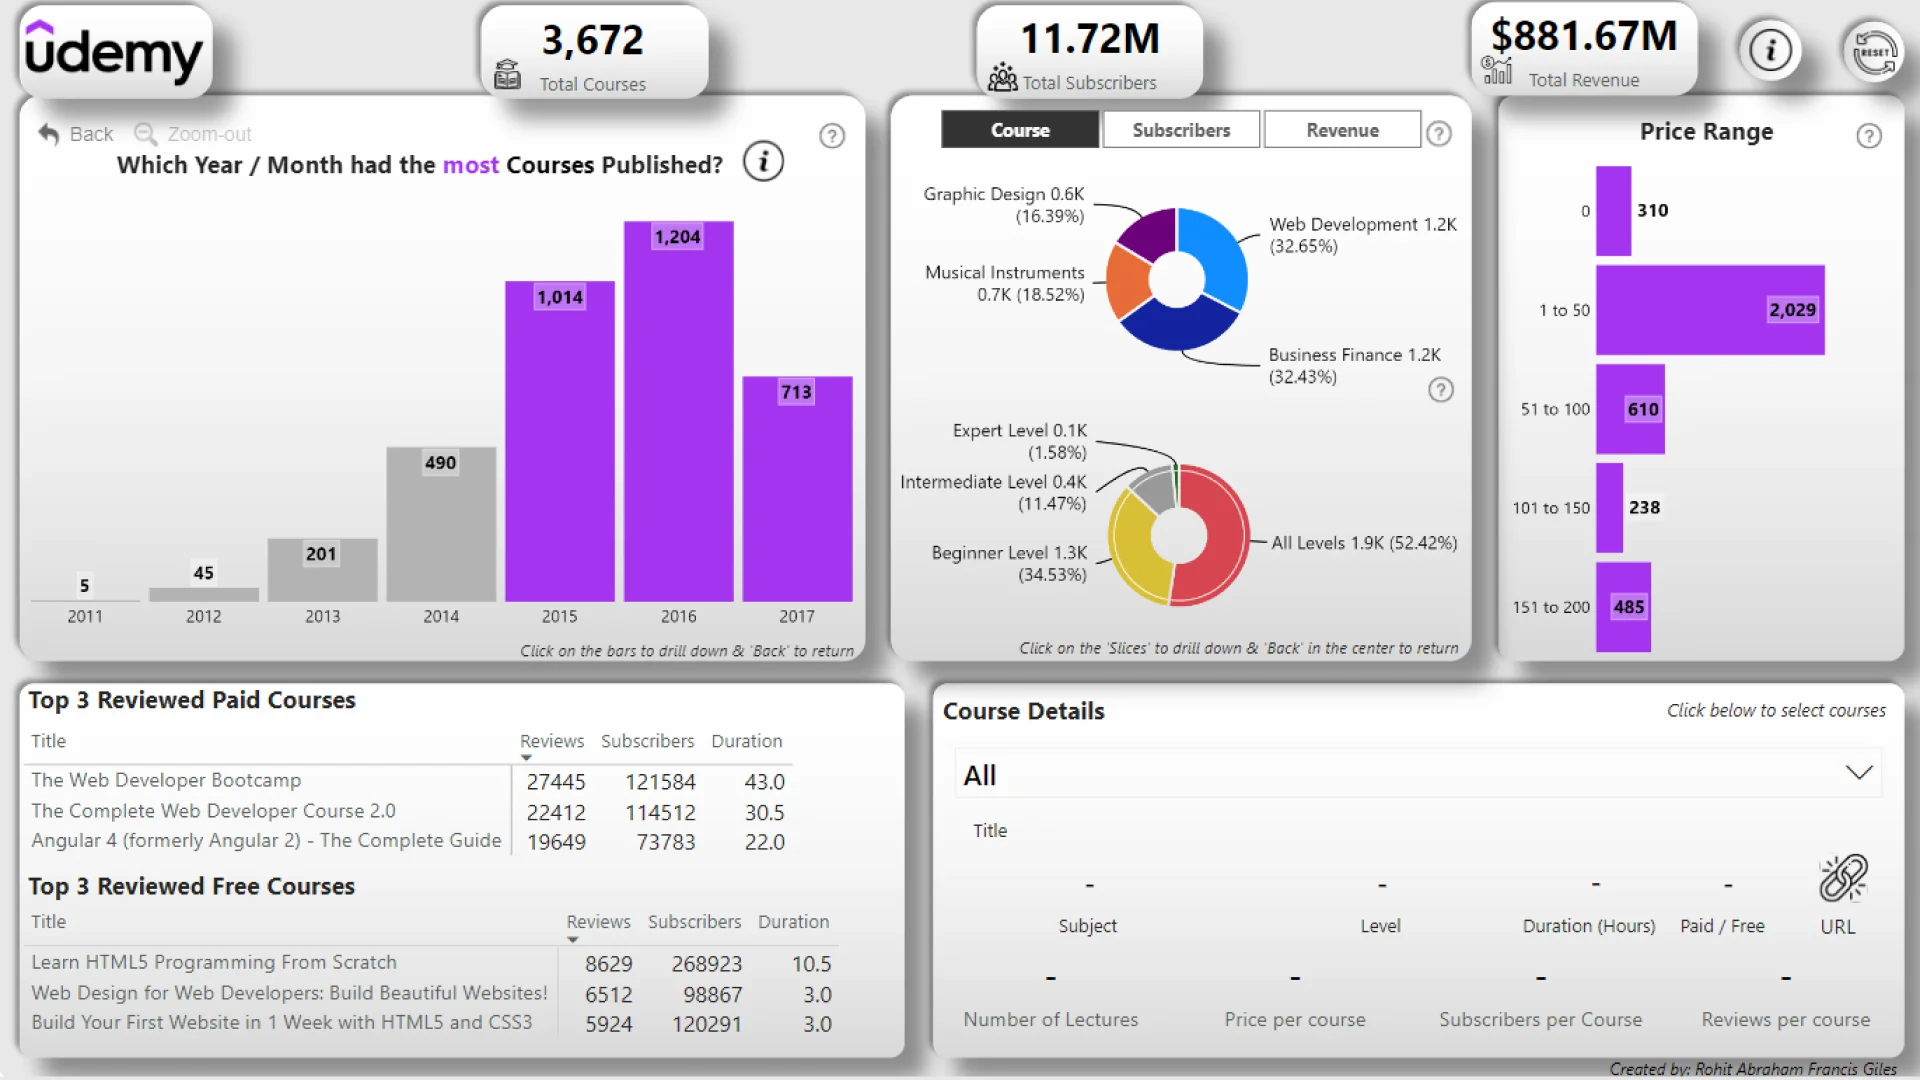
Task: Click the Udemy logo
Action: [x=113, y=51]
